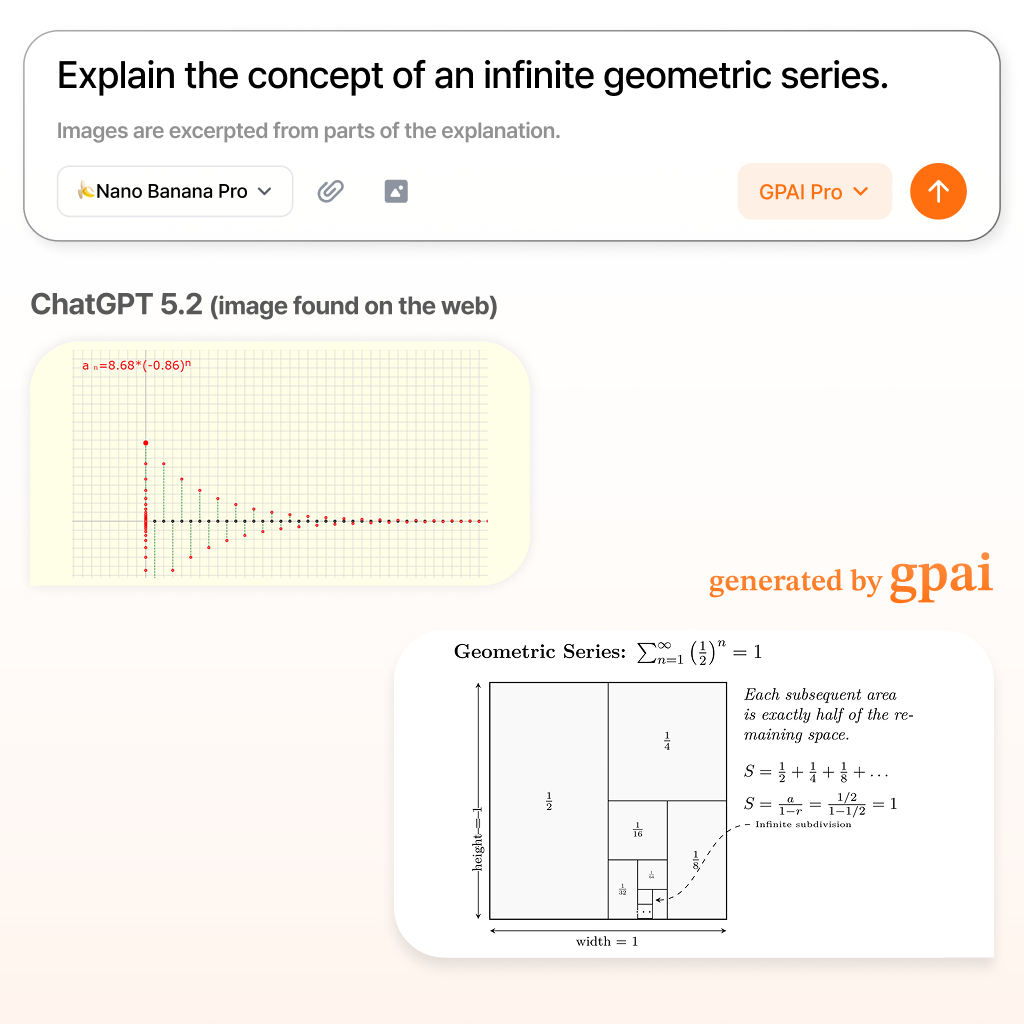Click the orange gpai wordmark
Viewport: 1024px width, 1024px height.
tap(941, 577)
